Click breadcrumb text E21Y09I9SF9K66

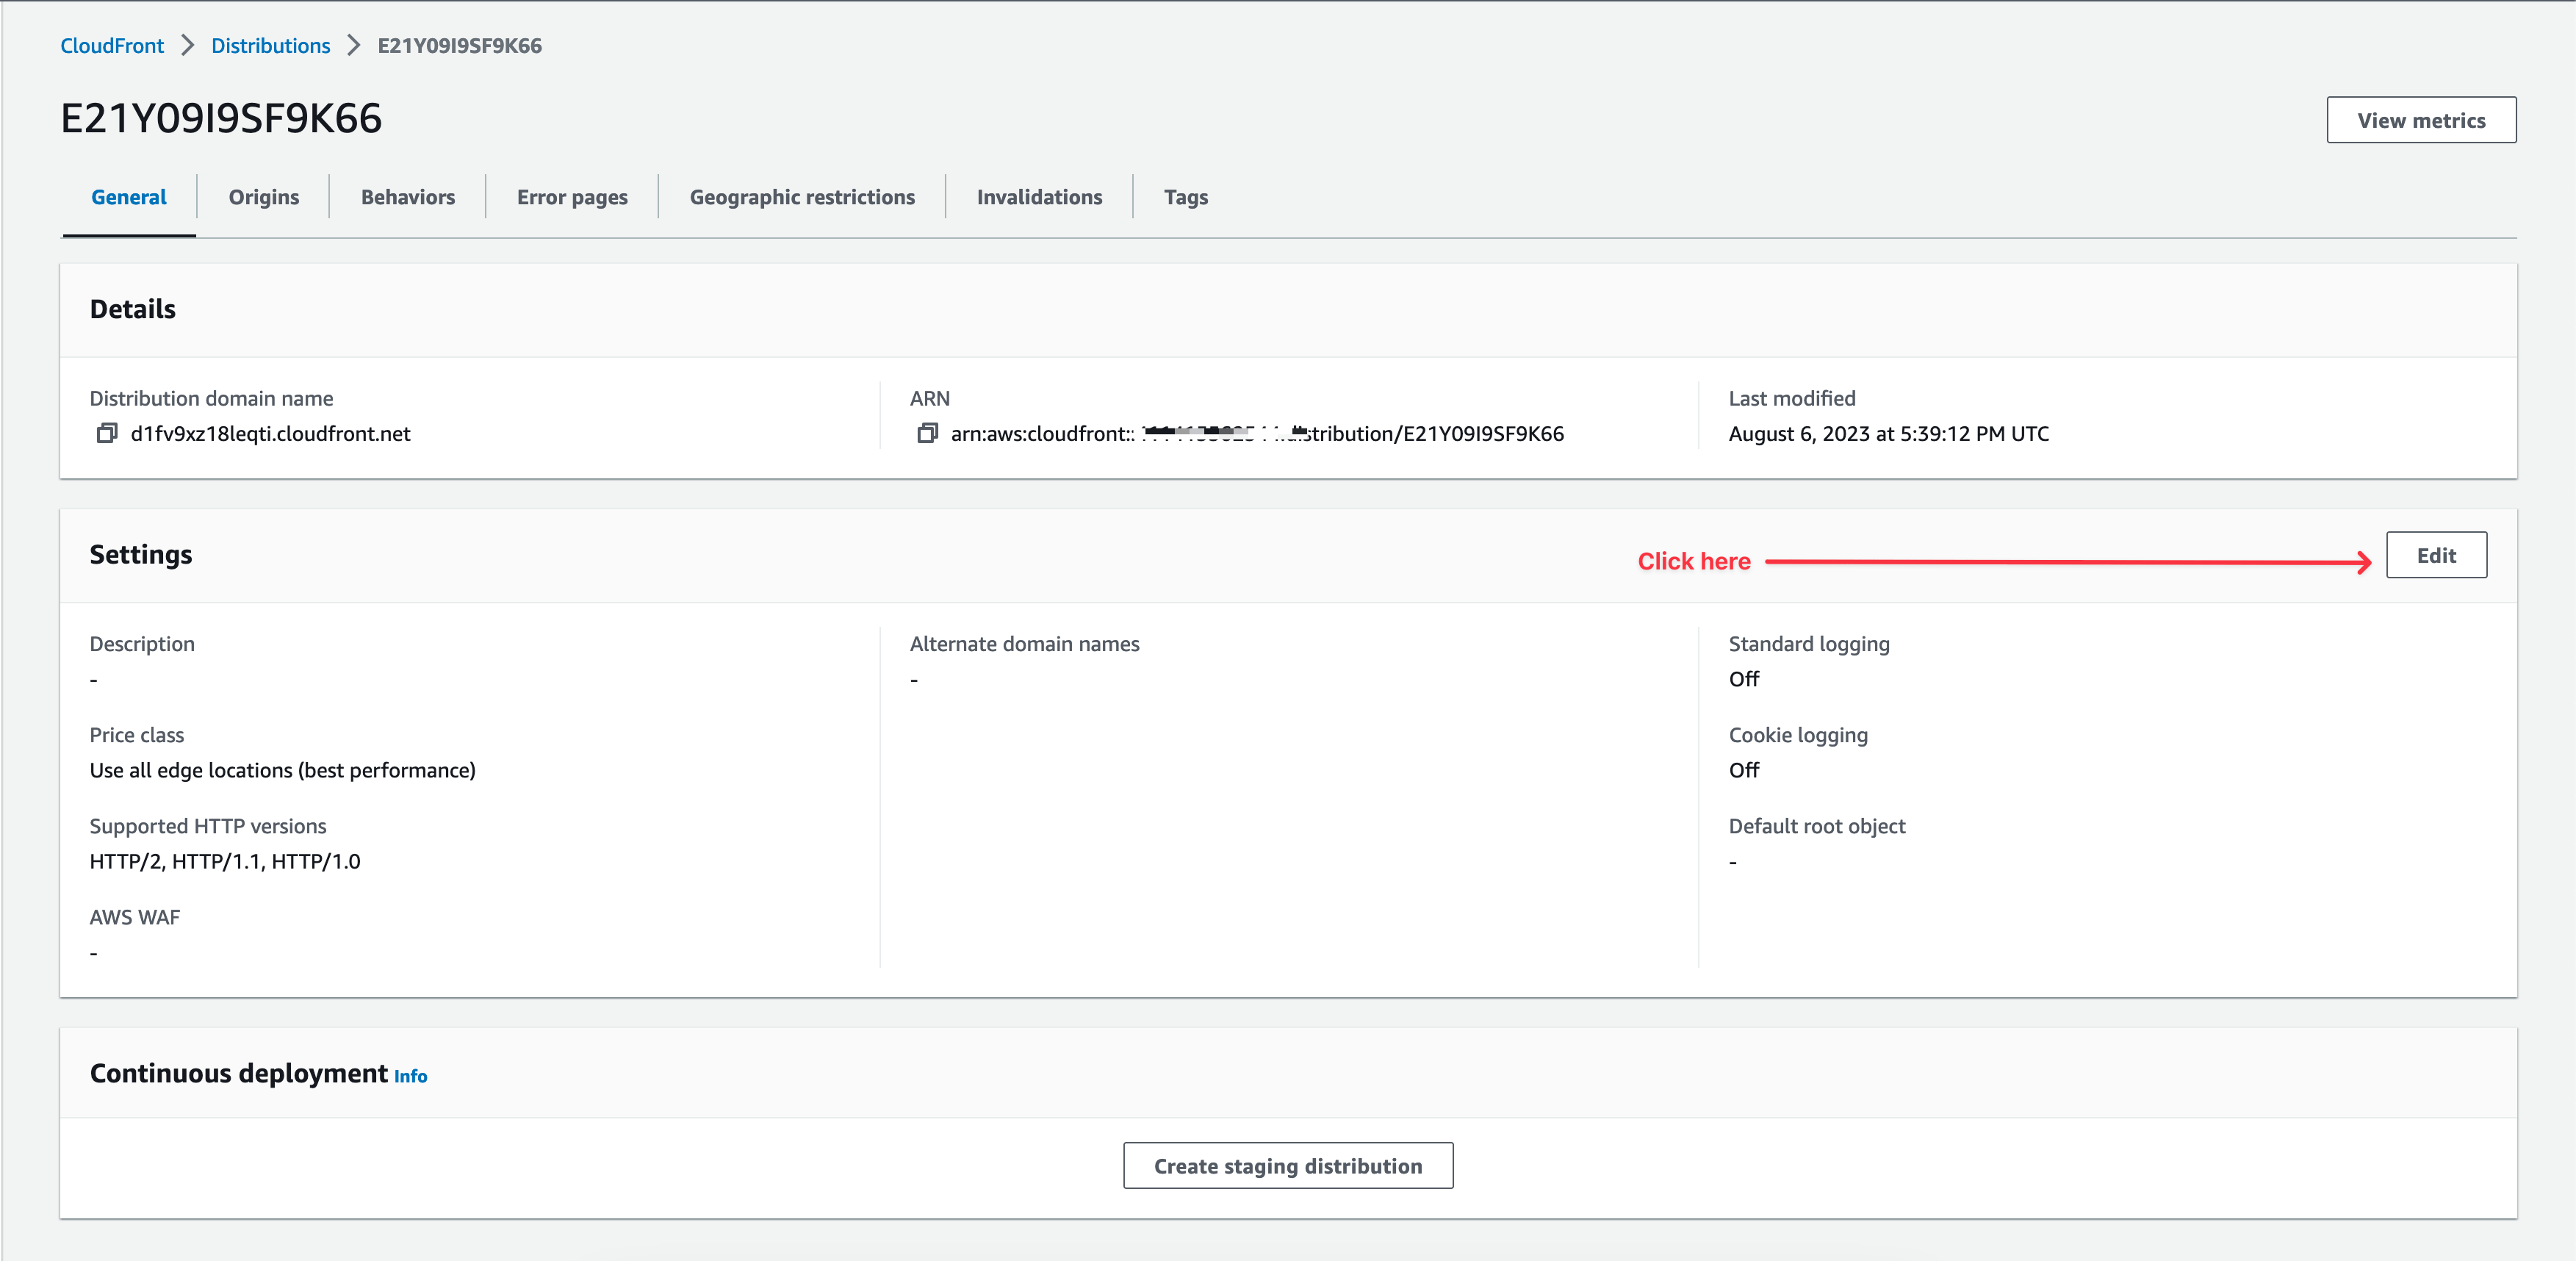459,46
